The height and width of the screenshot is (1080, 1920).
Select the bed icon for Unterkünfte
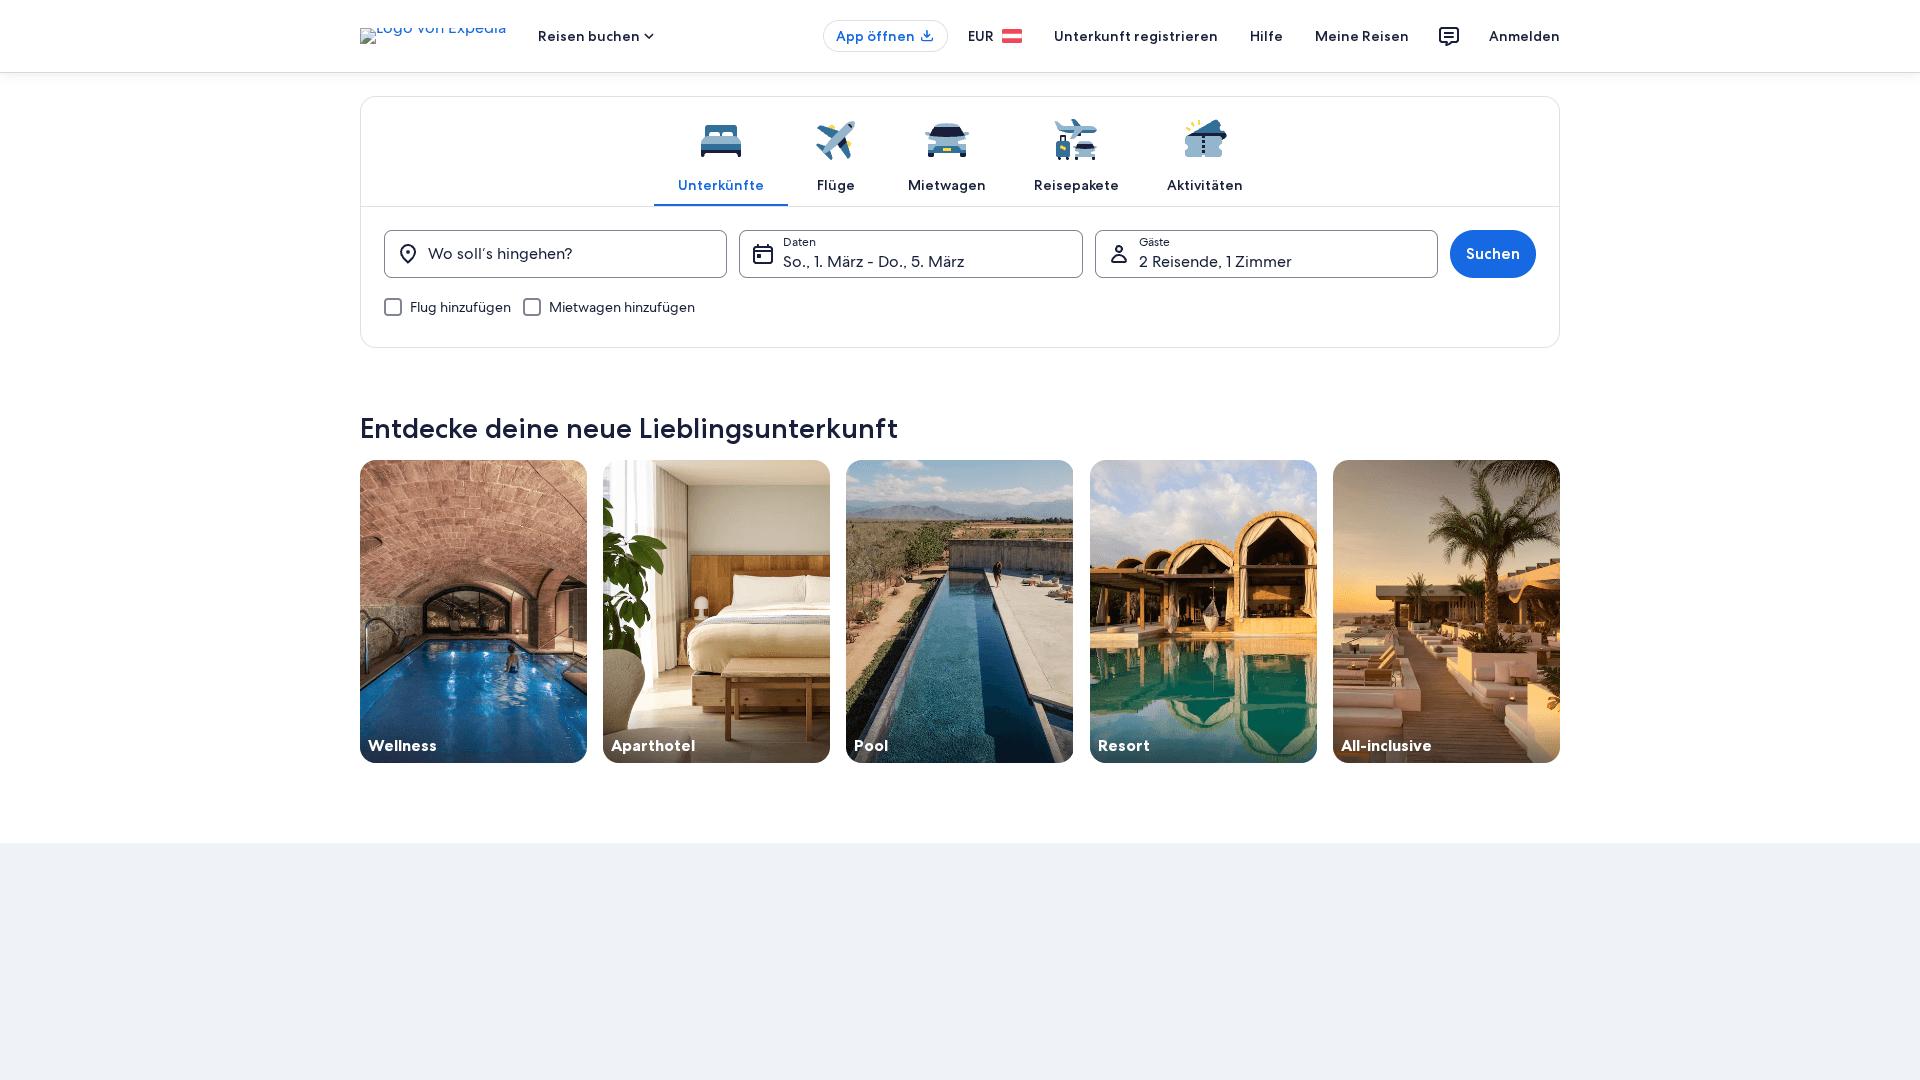click(x=720, y=140)
